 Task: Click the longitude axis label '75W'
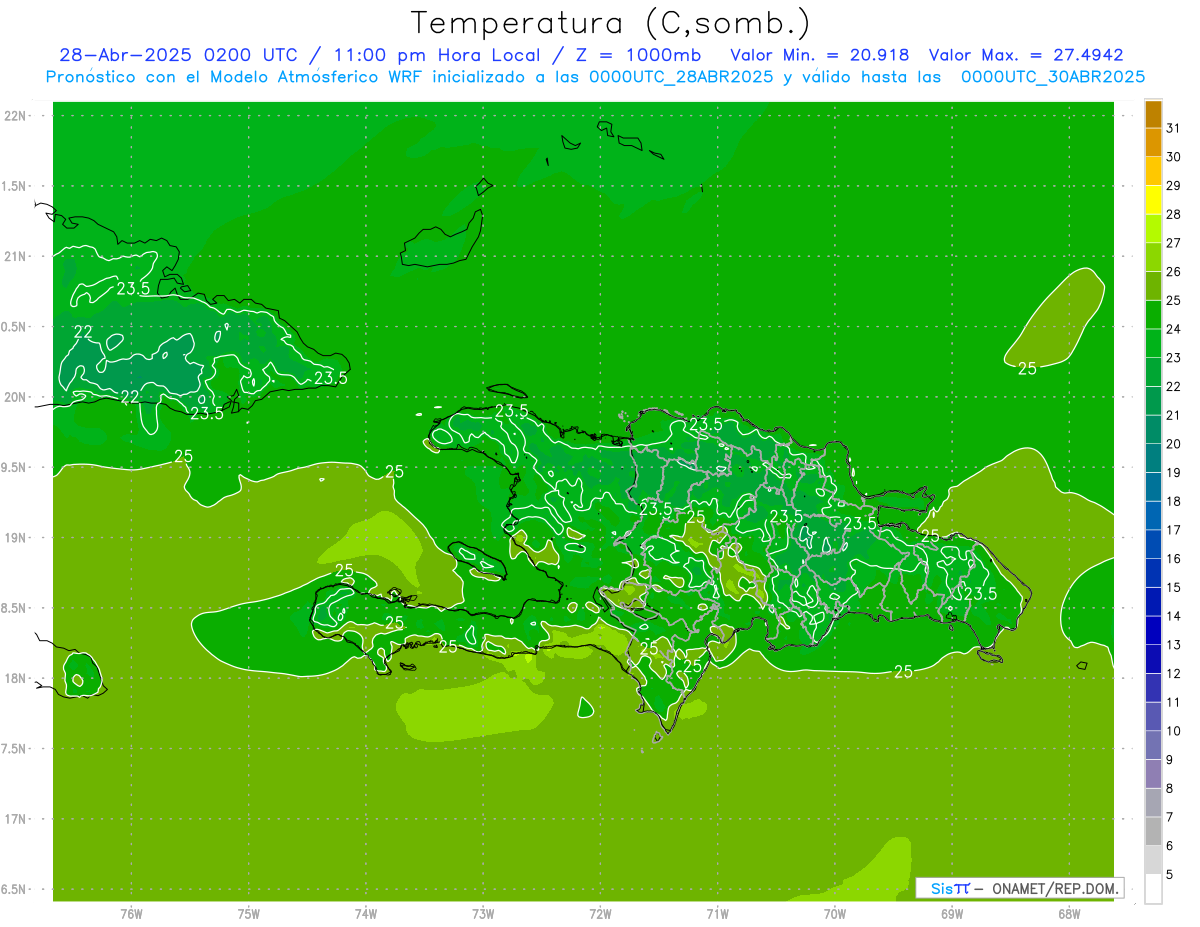pyautogui.click(x=249, y=914)
